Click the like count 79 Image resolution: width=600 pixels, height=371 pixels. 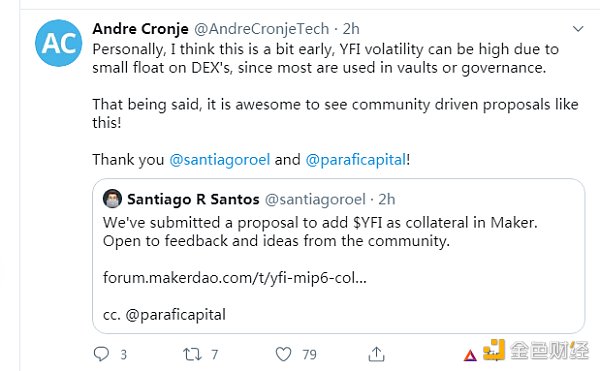point(310,355)
